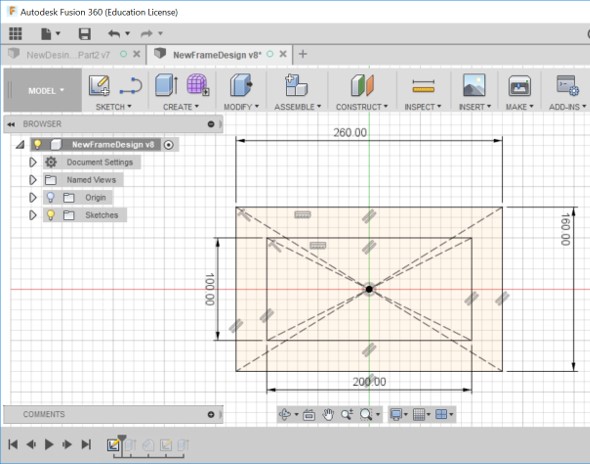Play the timeline from the start
The image size is (590, 464).
point(49,444)
